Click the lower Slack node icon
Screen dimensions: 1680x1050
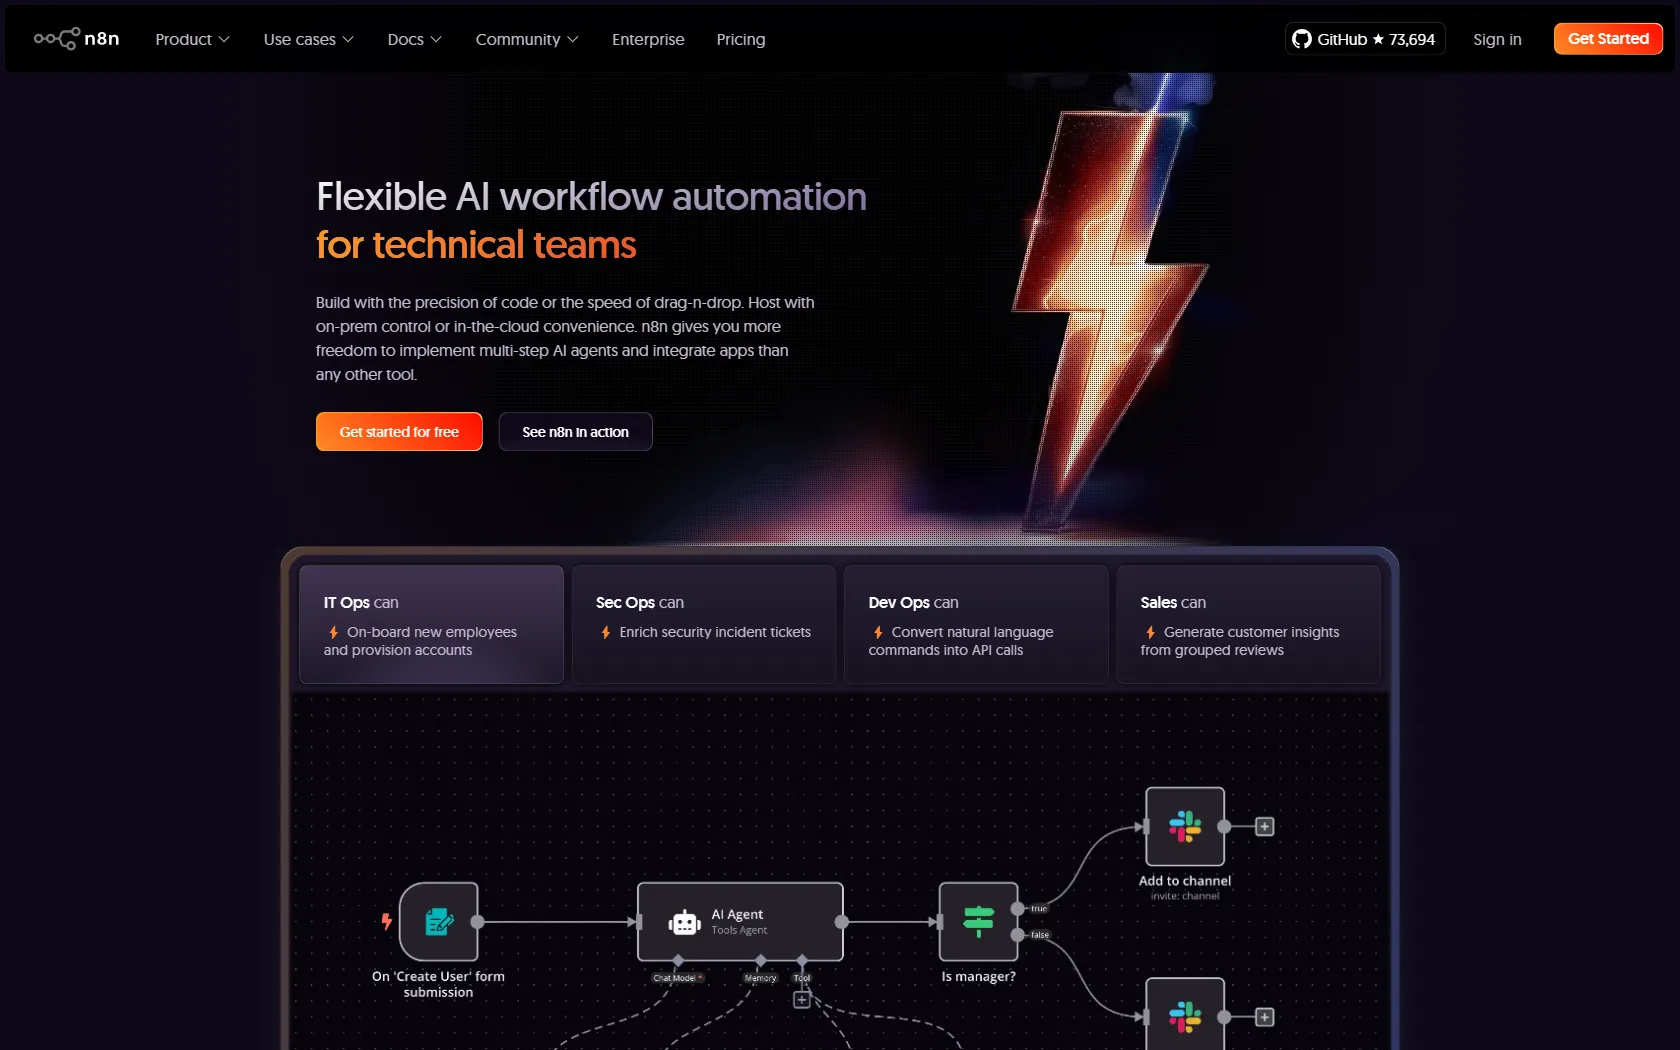pos(1185,1016)
